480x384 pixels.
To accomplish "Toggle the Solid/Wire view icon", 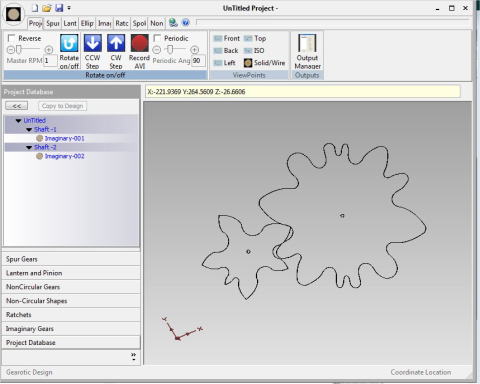I will pos(248,63).
